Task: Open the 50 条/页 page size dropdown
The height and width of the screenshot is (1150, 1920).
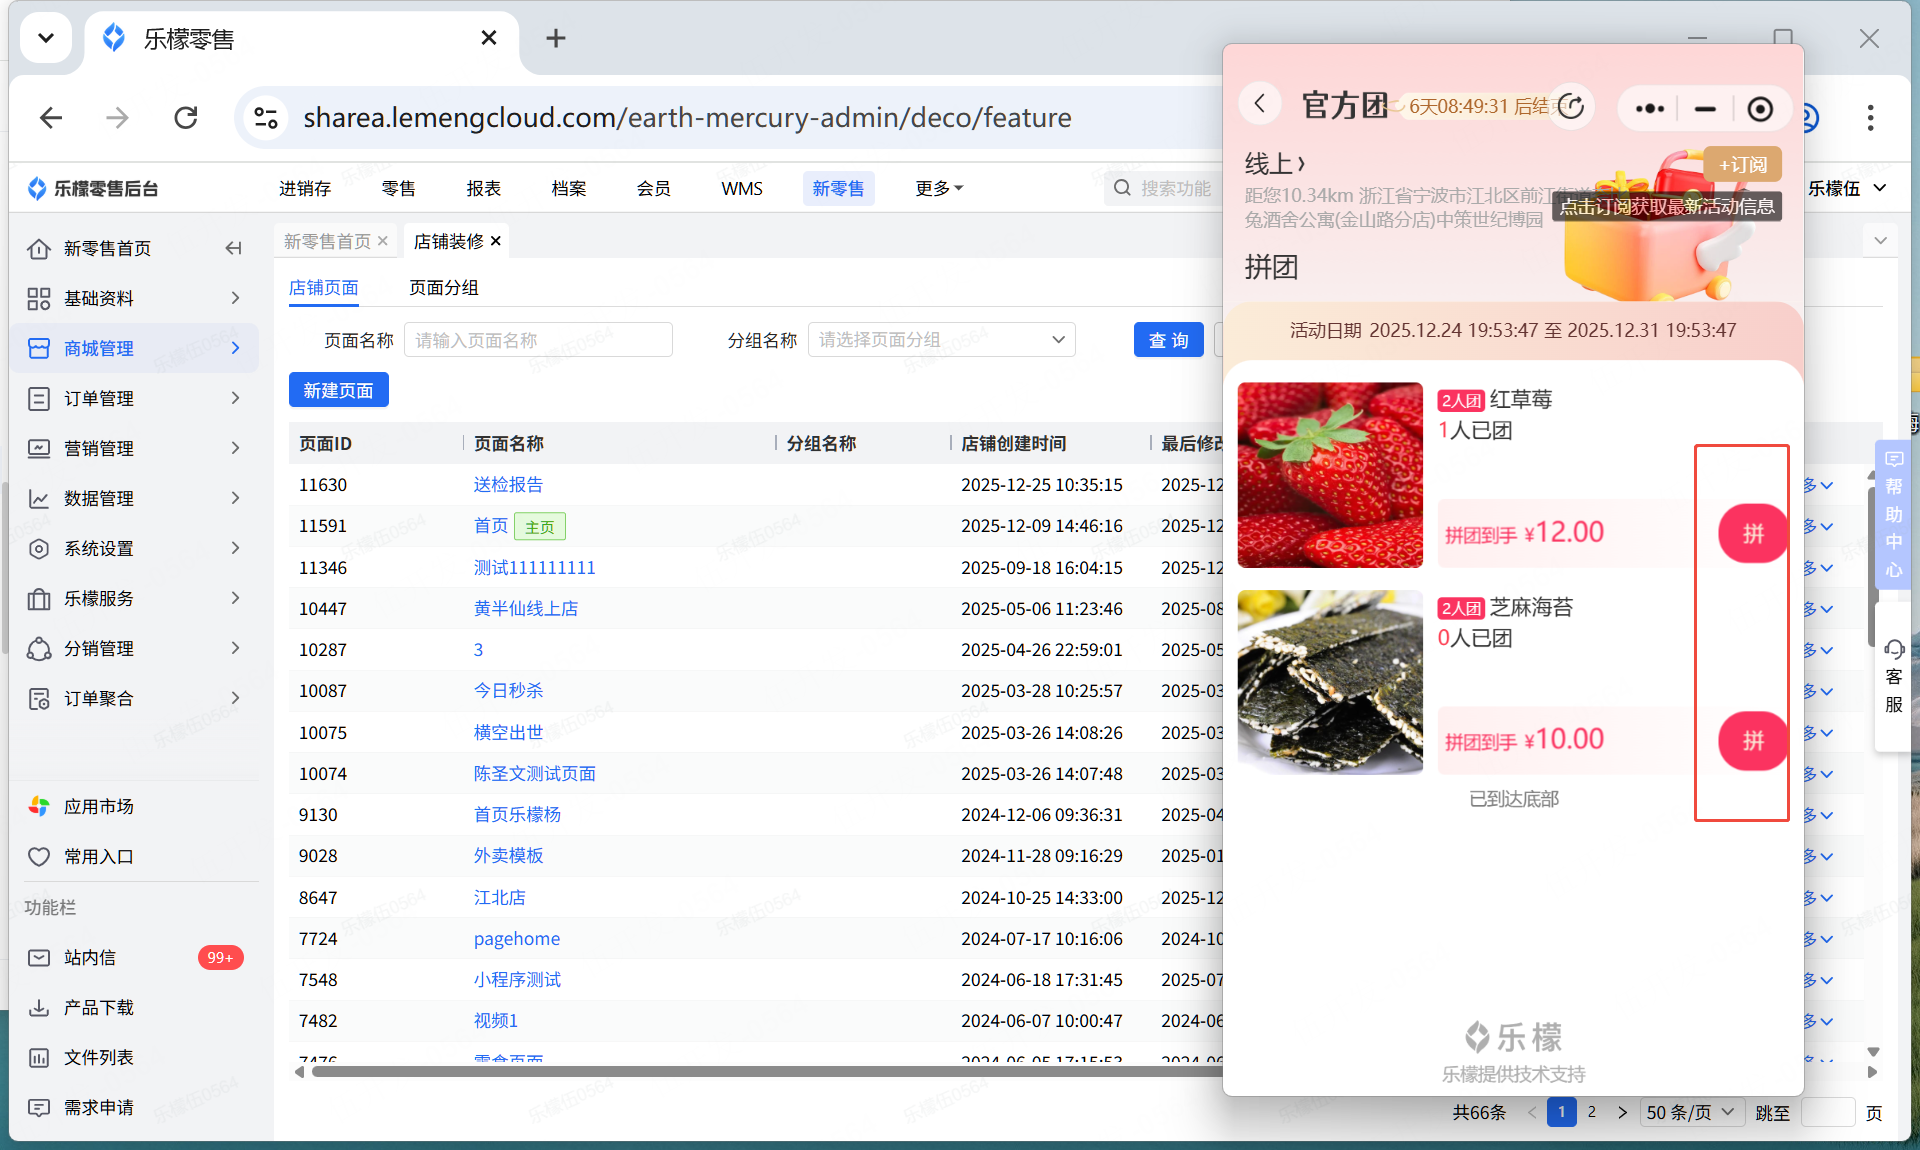Action: [x=1691, y=1112]
